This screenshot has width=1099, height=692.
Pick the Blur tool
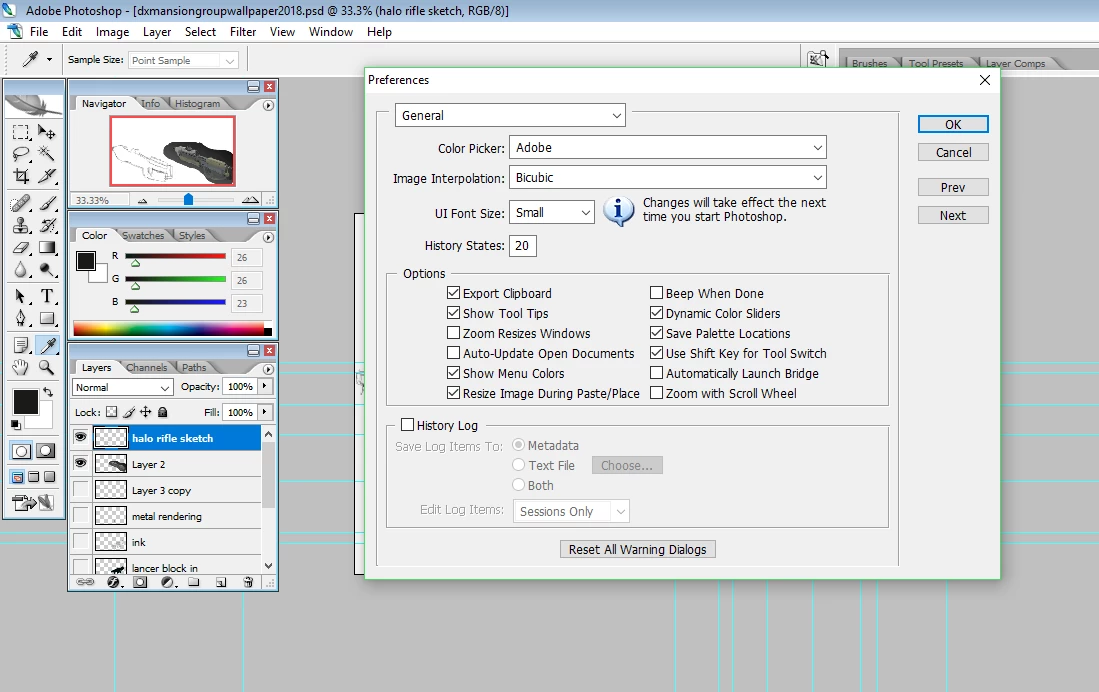pyautogui.click(x=21, y=269)
